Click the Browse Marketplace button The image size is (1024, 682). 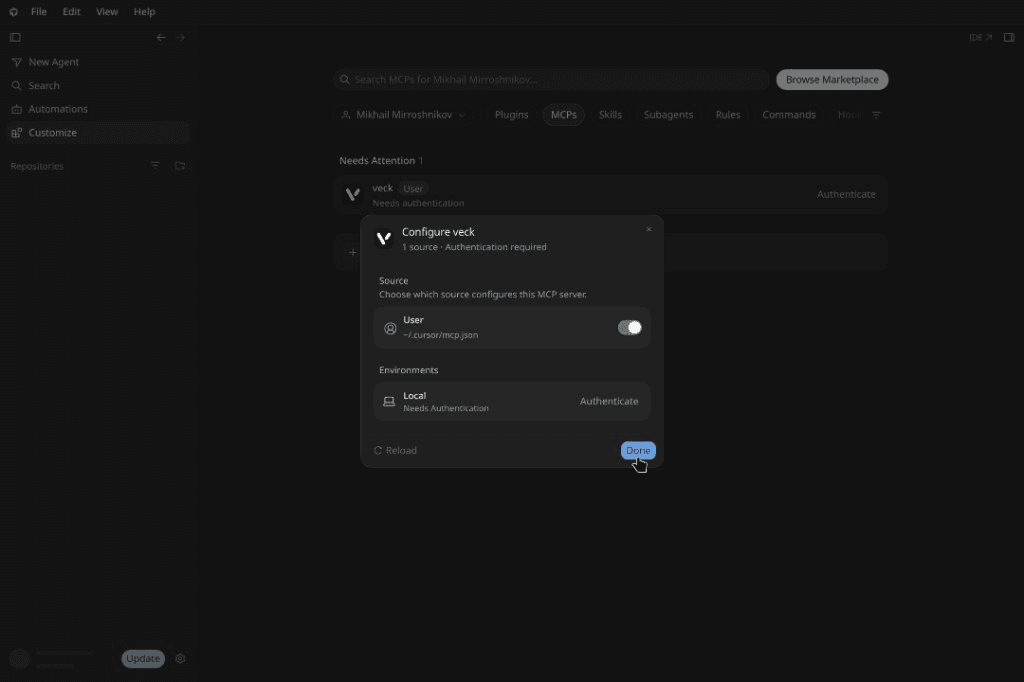(832, 80)
